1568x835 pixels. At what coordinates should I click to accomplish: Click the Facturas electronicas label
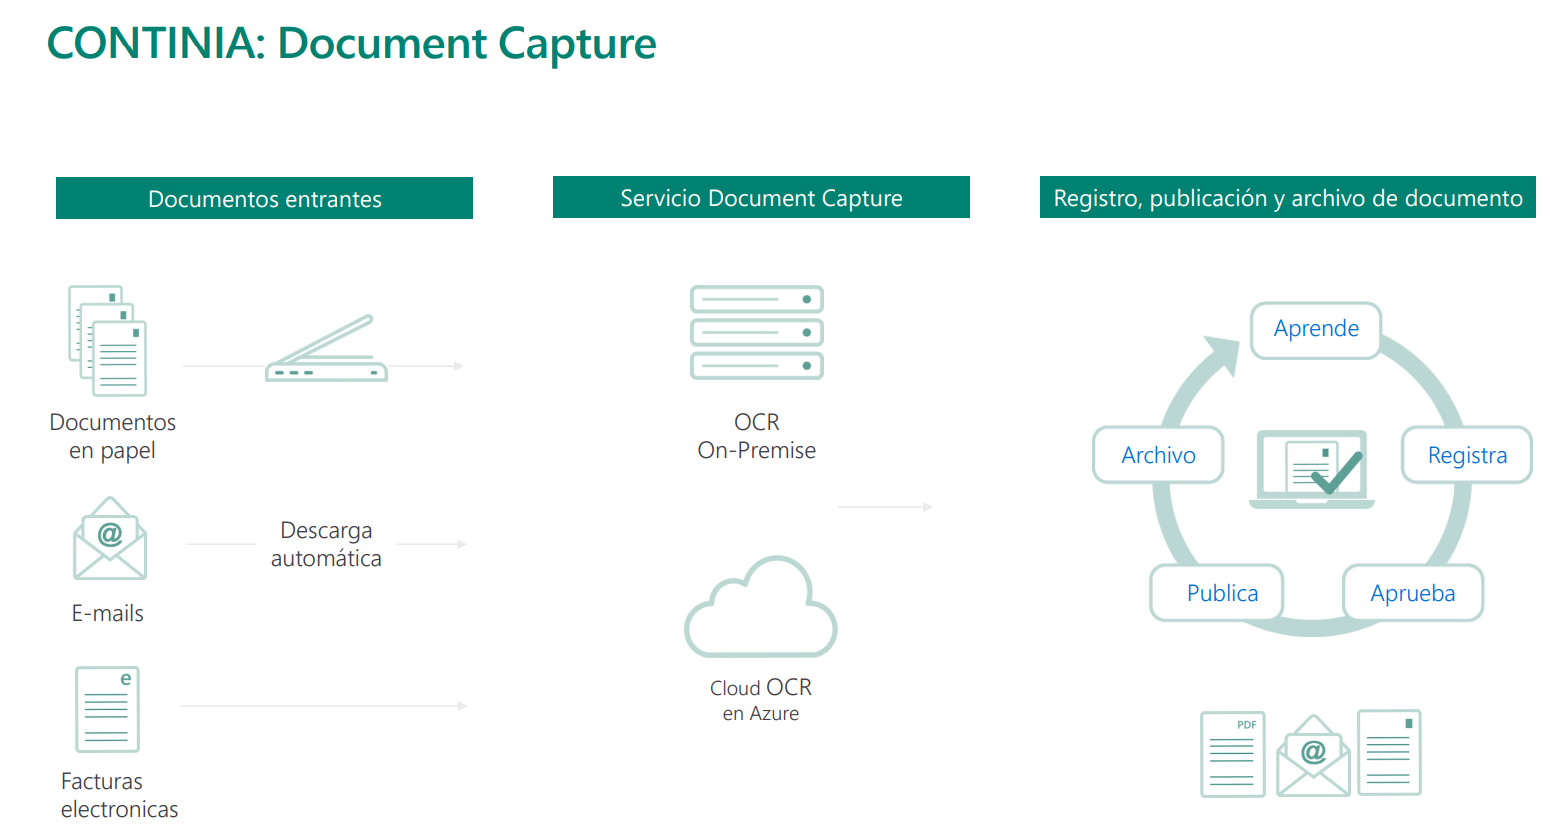tap(119, 795)
